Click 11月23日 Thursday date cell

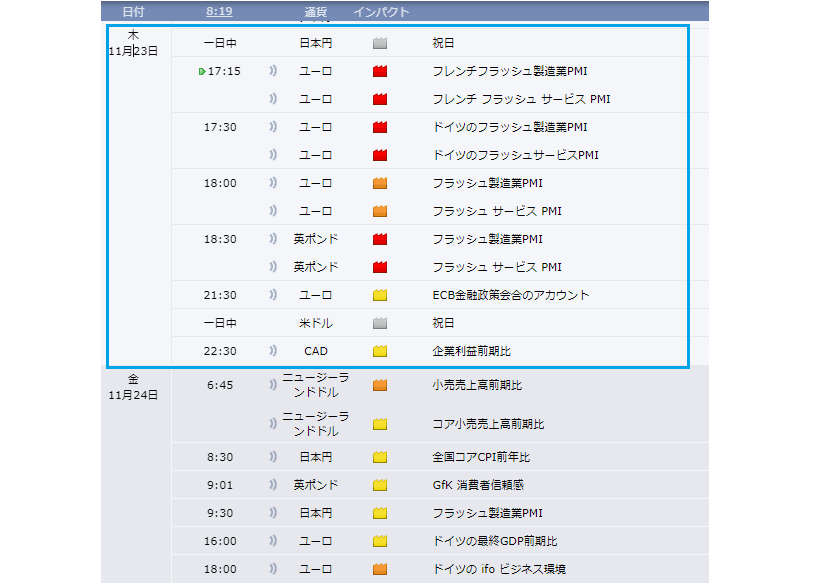133,43
